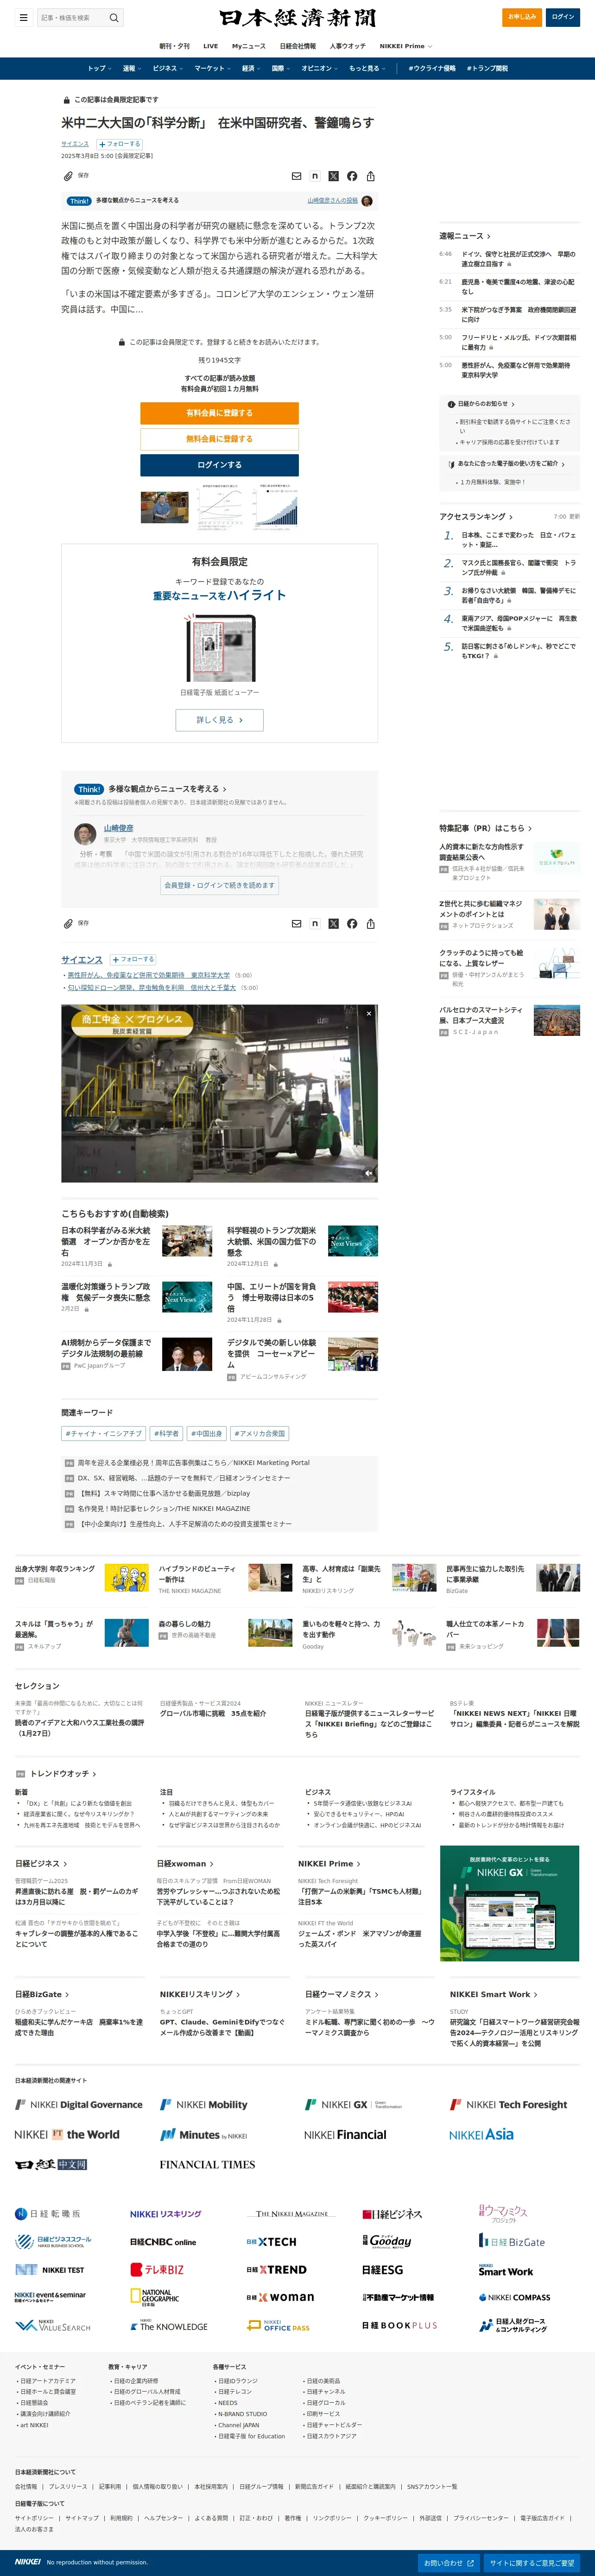Expand the トップ navigation dropdown
Screen dimensions: 595x2576
point(99,68)
